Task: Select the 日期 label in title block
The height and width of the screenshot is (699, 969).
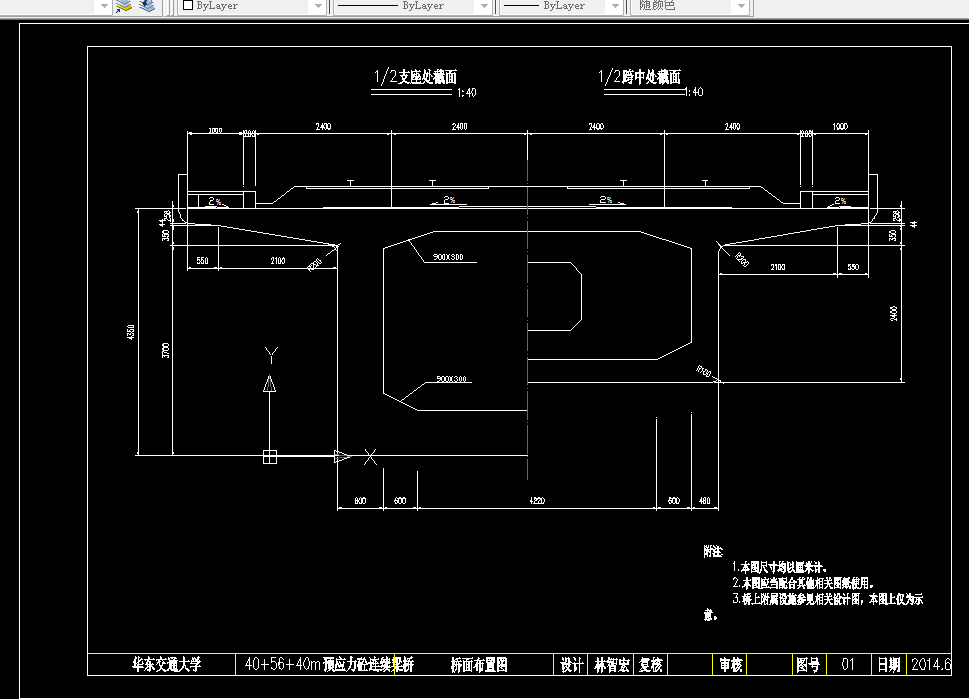Action: [889, 665]
